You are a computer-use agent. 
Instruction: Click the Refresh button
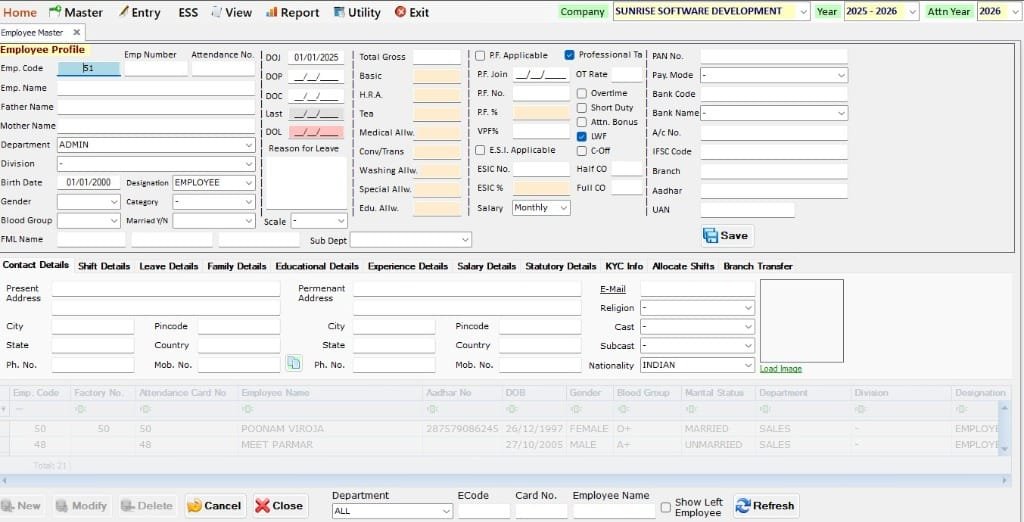click(765, 506)
